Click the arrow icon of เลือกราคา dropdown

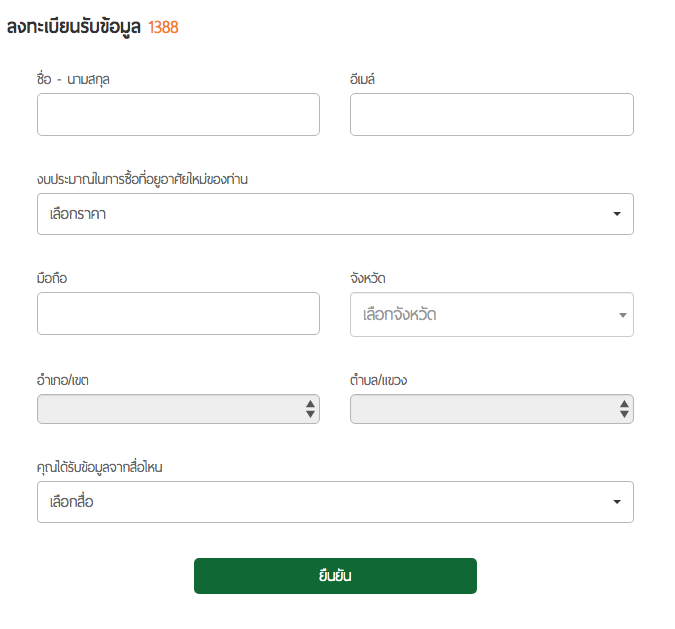[x=617, y=214]
